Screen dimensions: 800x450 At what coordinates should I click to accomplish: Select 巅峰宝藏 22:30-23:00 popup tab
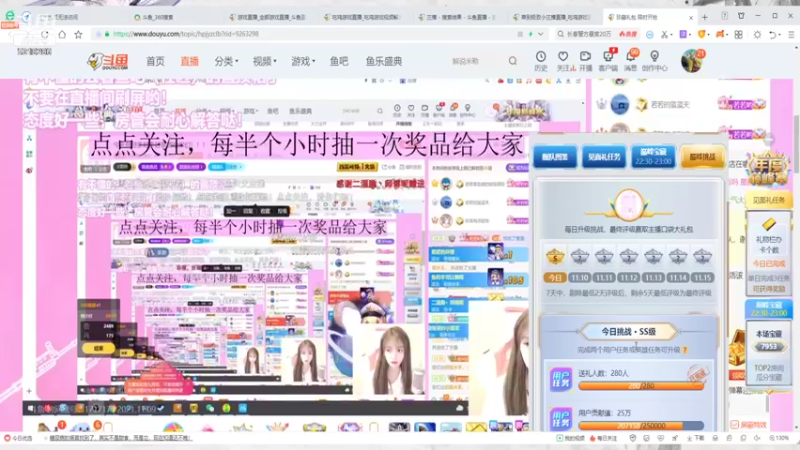pyautogui.click(x=653, y=157)
